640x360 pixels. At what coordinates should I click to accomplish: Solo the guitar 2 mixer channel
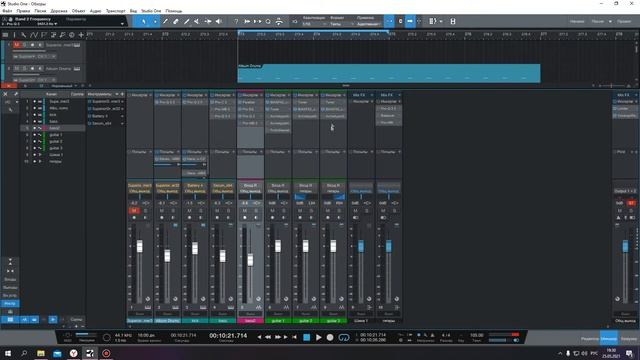(311, 211)
